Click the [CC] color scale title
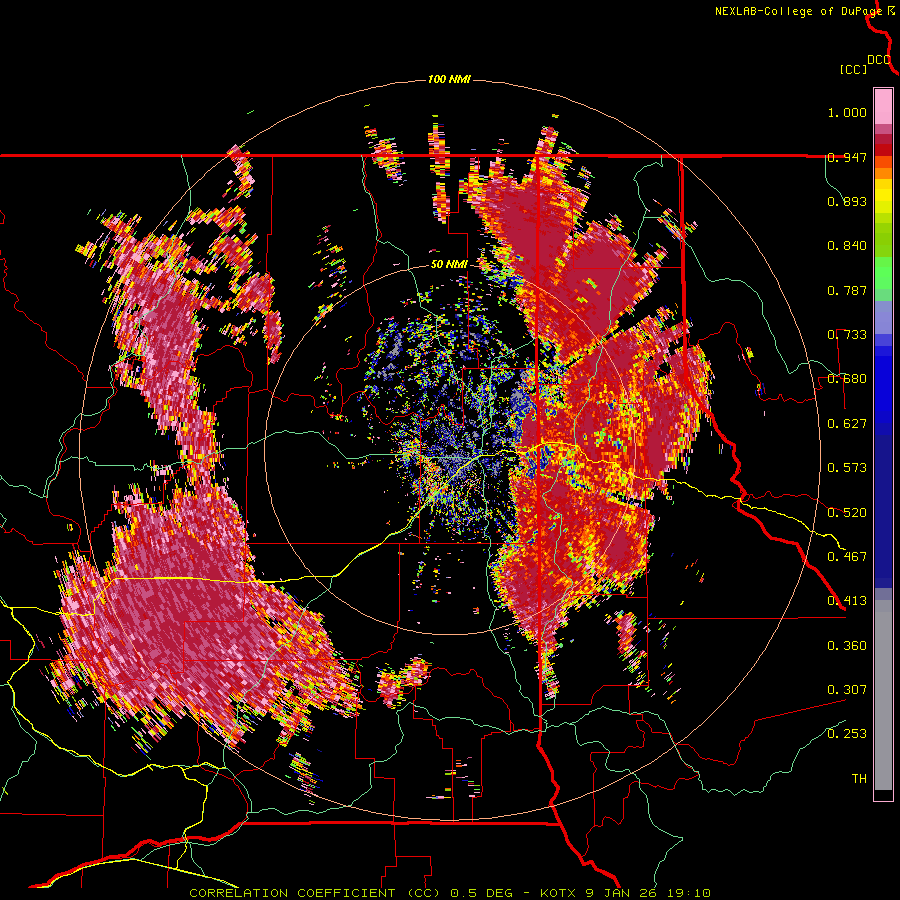This screenshot has height=900, width=900. (x=854, y=70)
